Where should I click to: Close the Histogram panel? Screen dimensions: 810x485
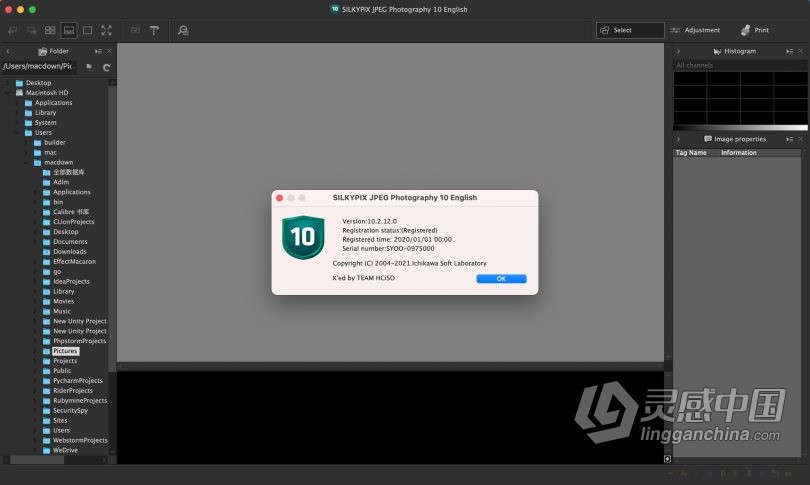coord(800,51)
